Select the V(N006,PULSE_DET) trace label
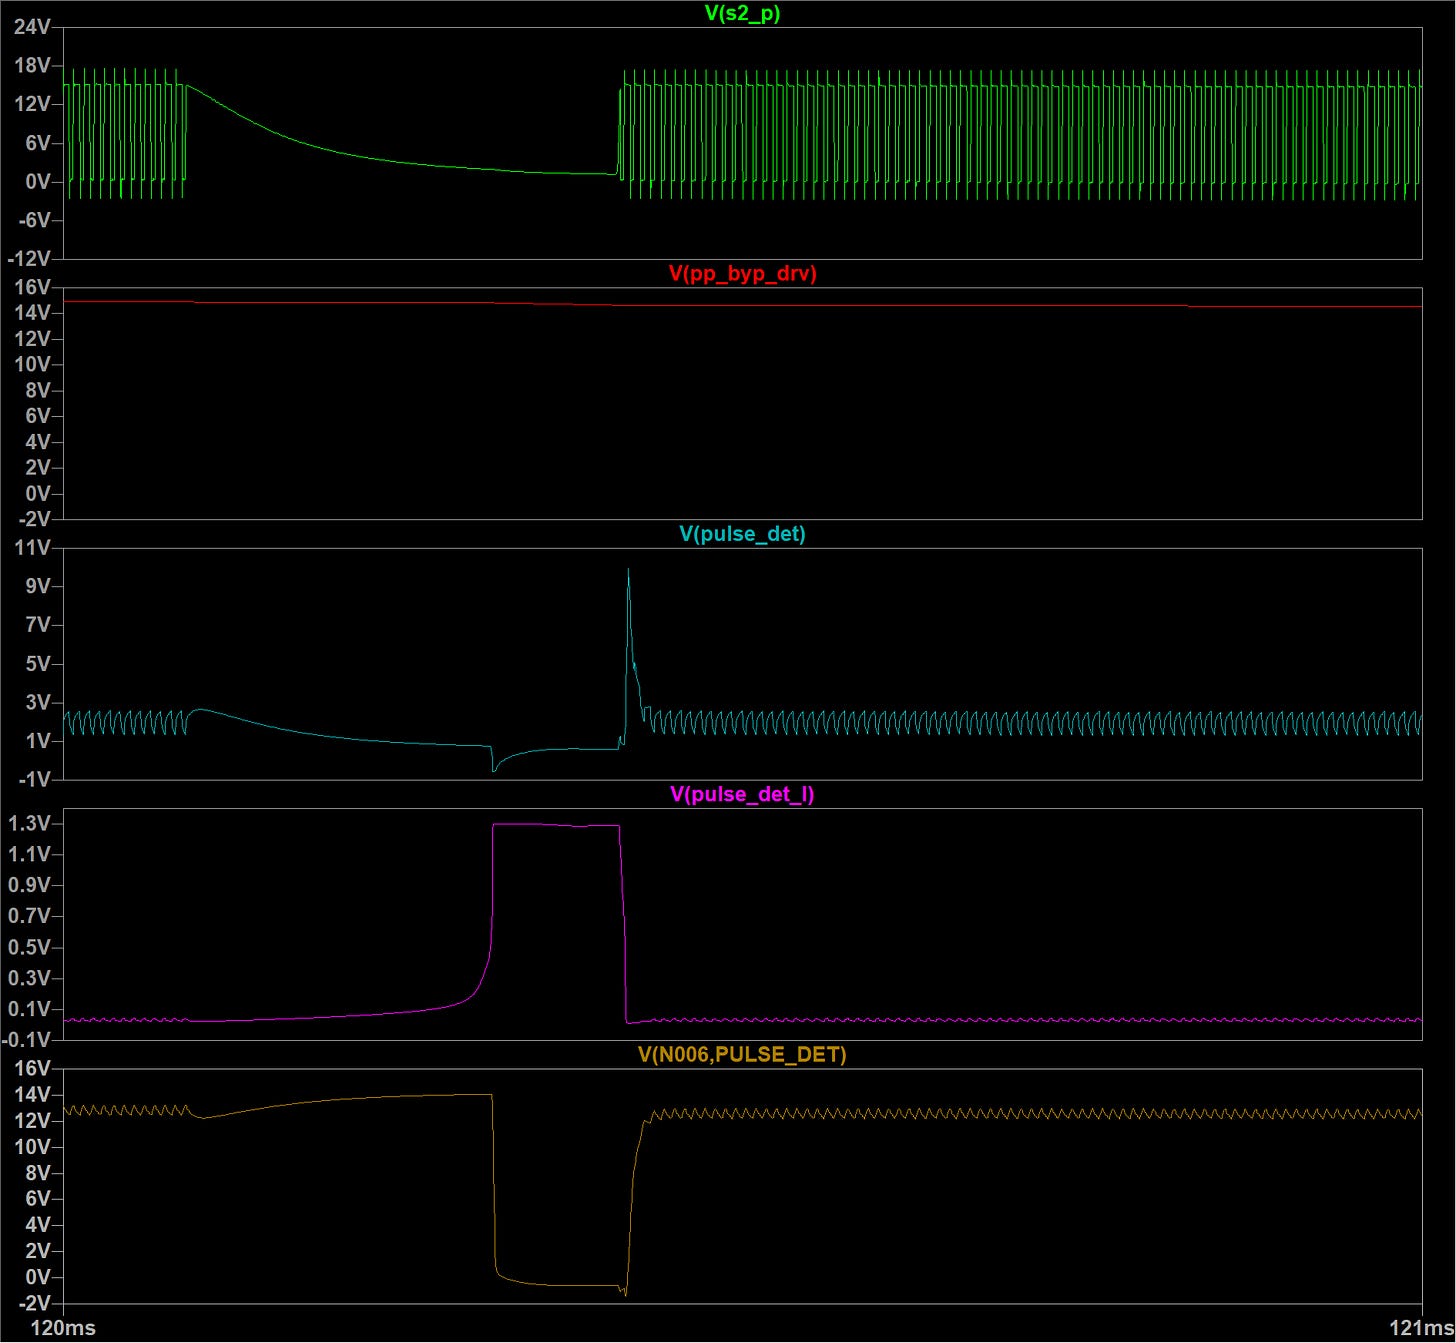The width and height of the screenshot is (1456, 1343). pos(742,1054)
